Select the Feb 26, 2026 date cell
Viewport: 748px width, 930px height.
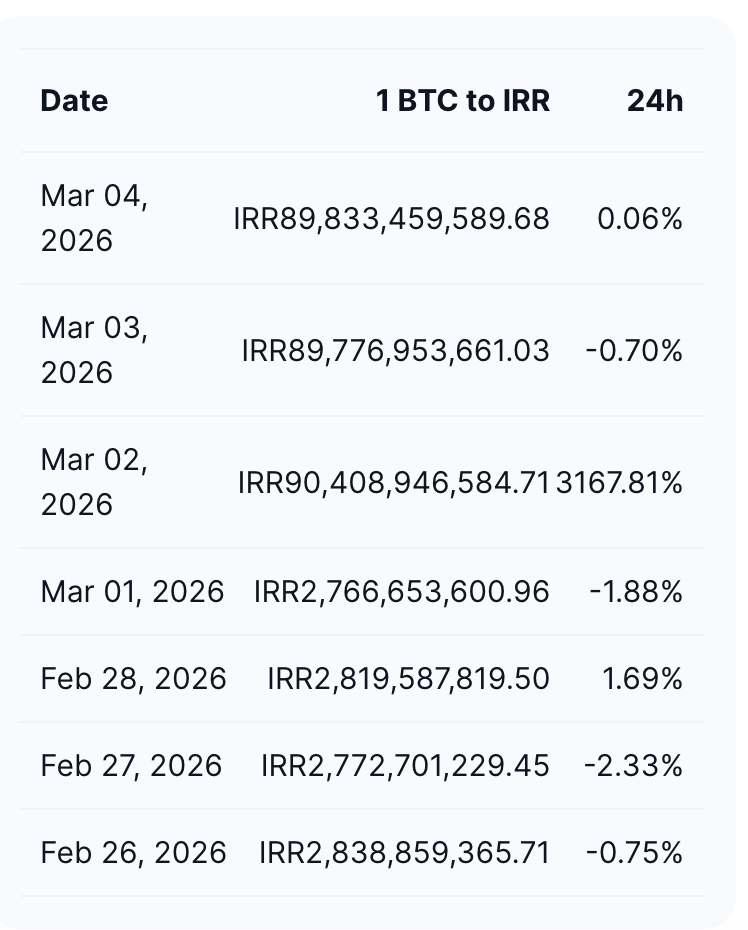point(133,853)
